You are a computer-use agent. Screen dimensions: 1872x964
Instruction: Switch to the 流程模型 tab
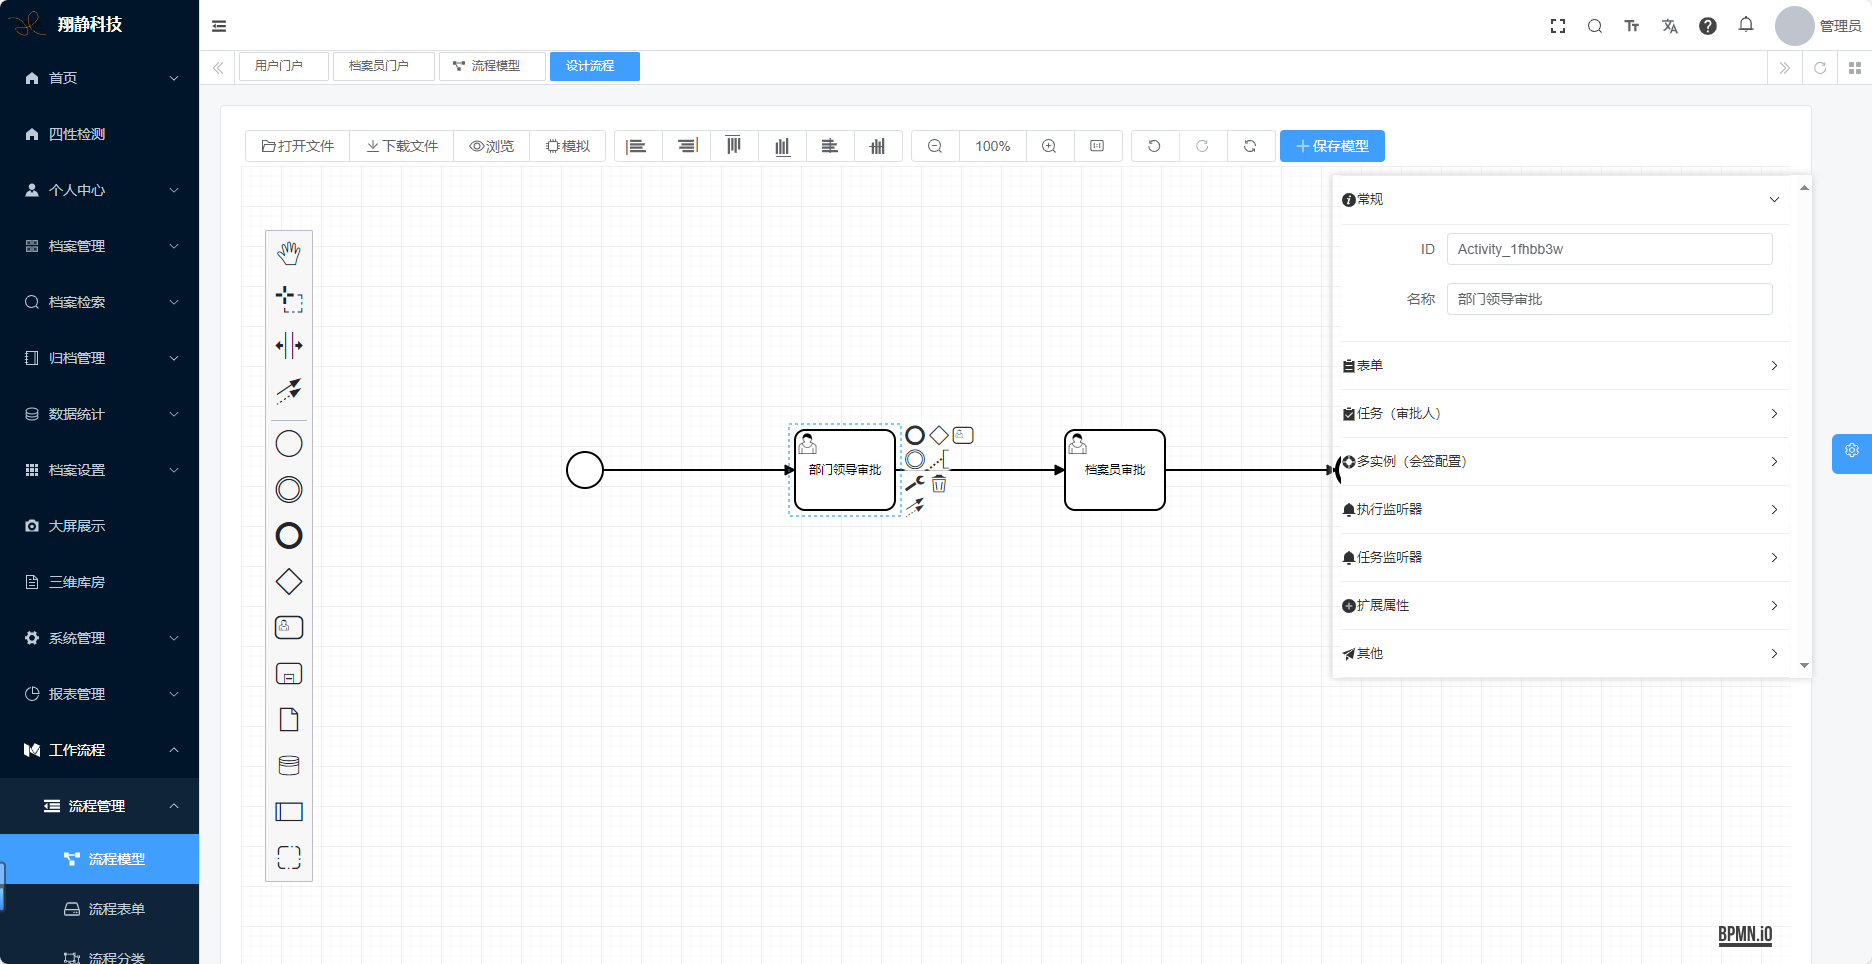click(x=492, y=66)
